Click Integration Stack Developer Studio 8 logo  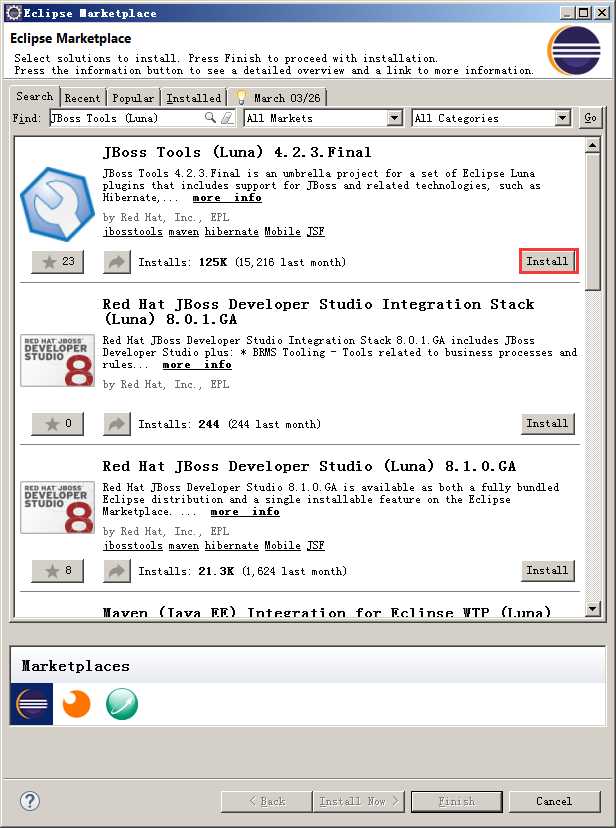coord(58,361)
